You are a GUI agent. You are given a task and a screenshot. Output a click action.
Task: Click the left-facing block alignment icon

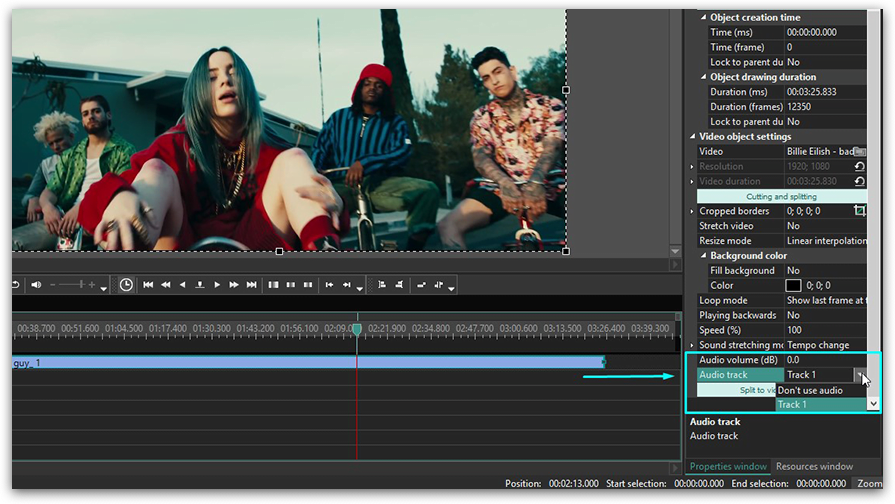382,285
